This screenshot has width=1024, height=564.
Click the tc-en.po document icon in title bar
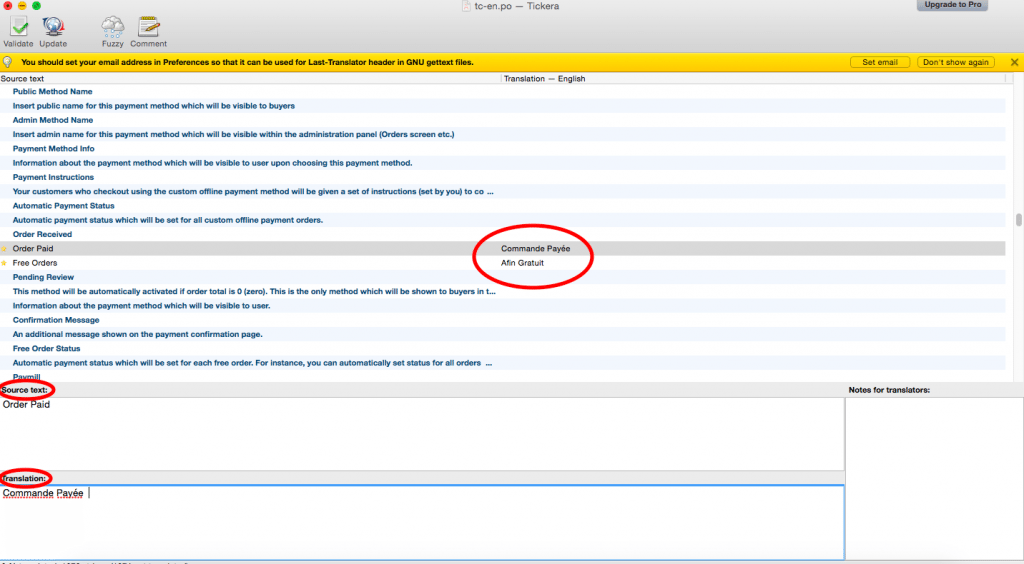click(466, 6)
